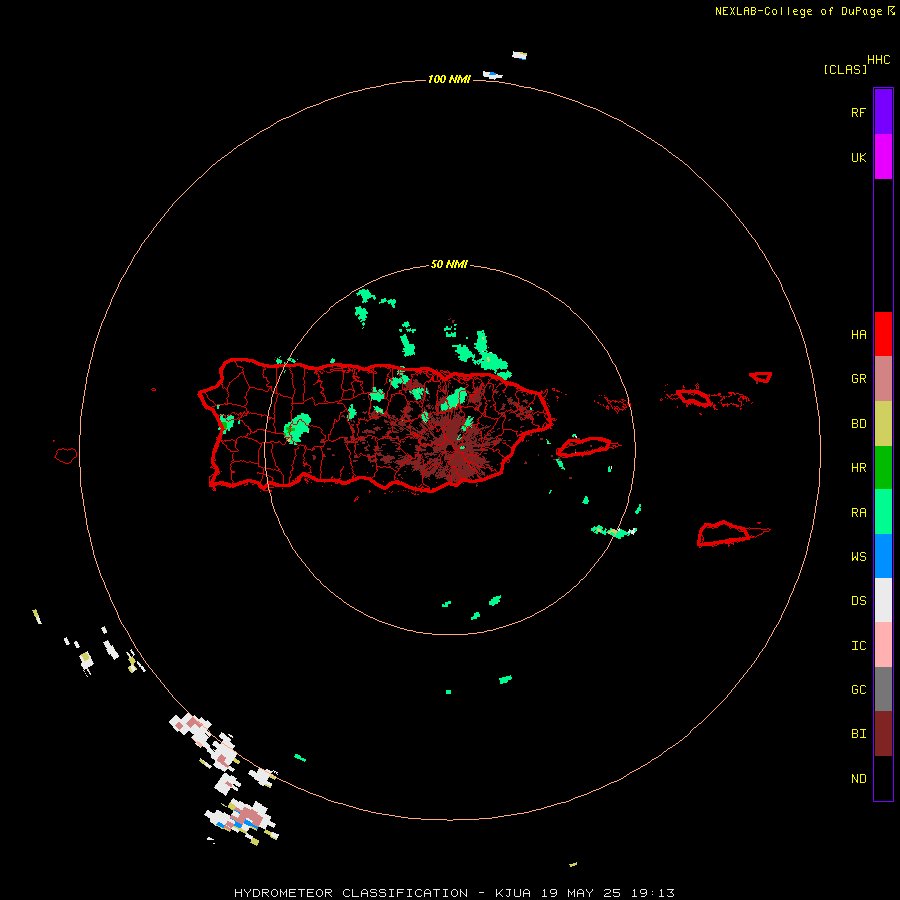
Task: Click the HR heavy rain green swatch
Action: [x=883, y=468]
